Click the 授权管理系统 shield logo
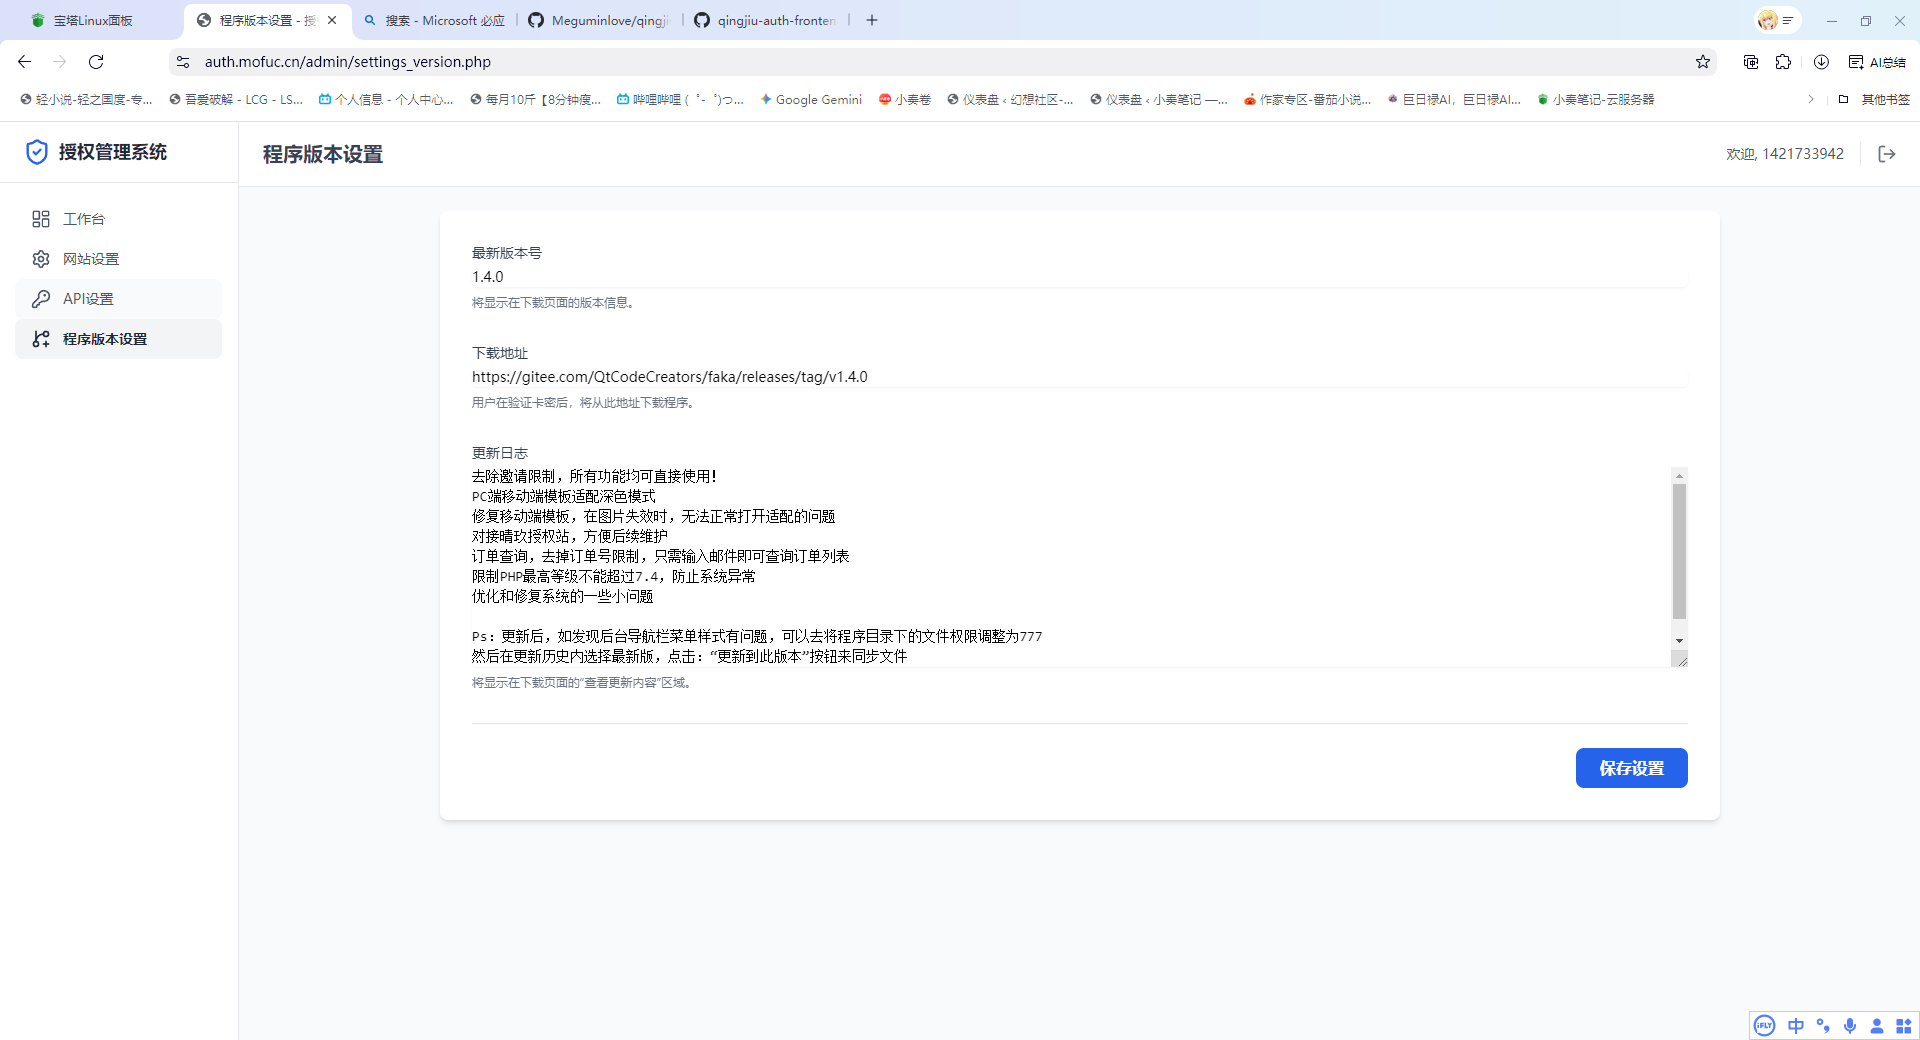This screenshot has width=1920, height=1040. [37, 152]
